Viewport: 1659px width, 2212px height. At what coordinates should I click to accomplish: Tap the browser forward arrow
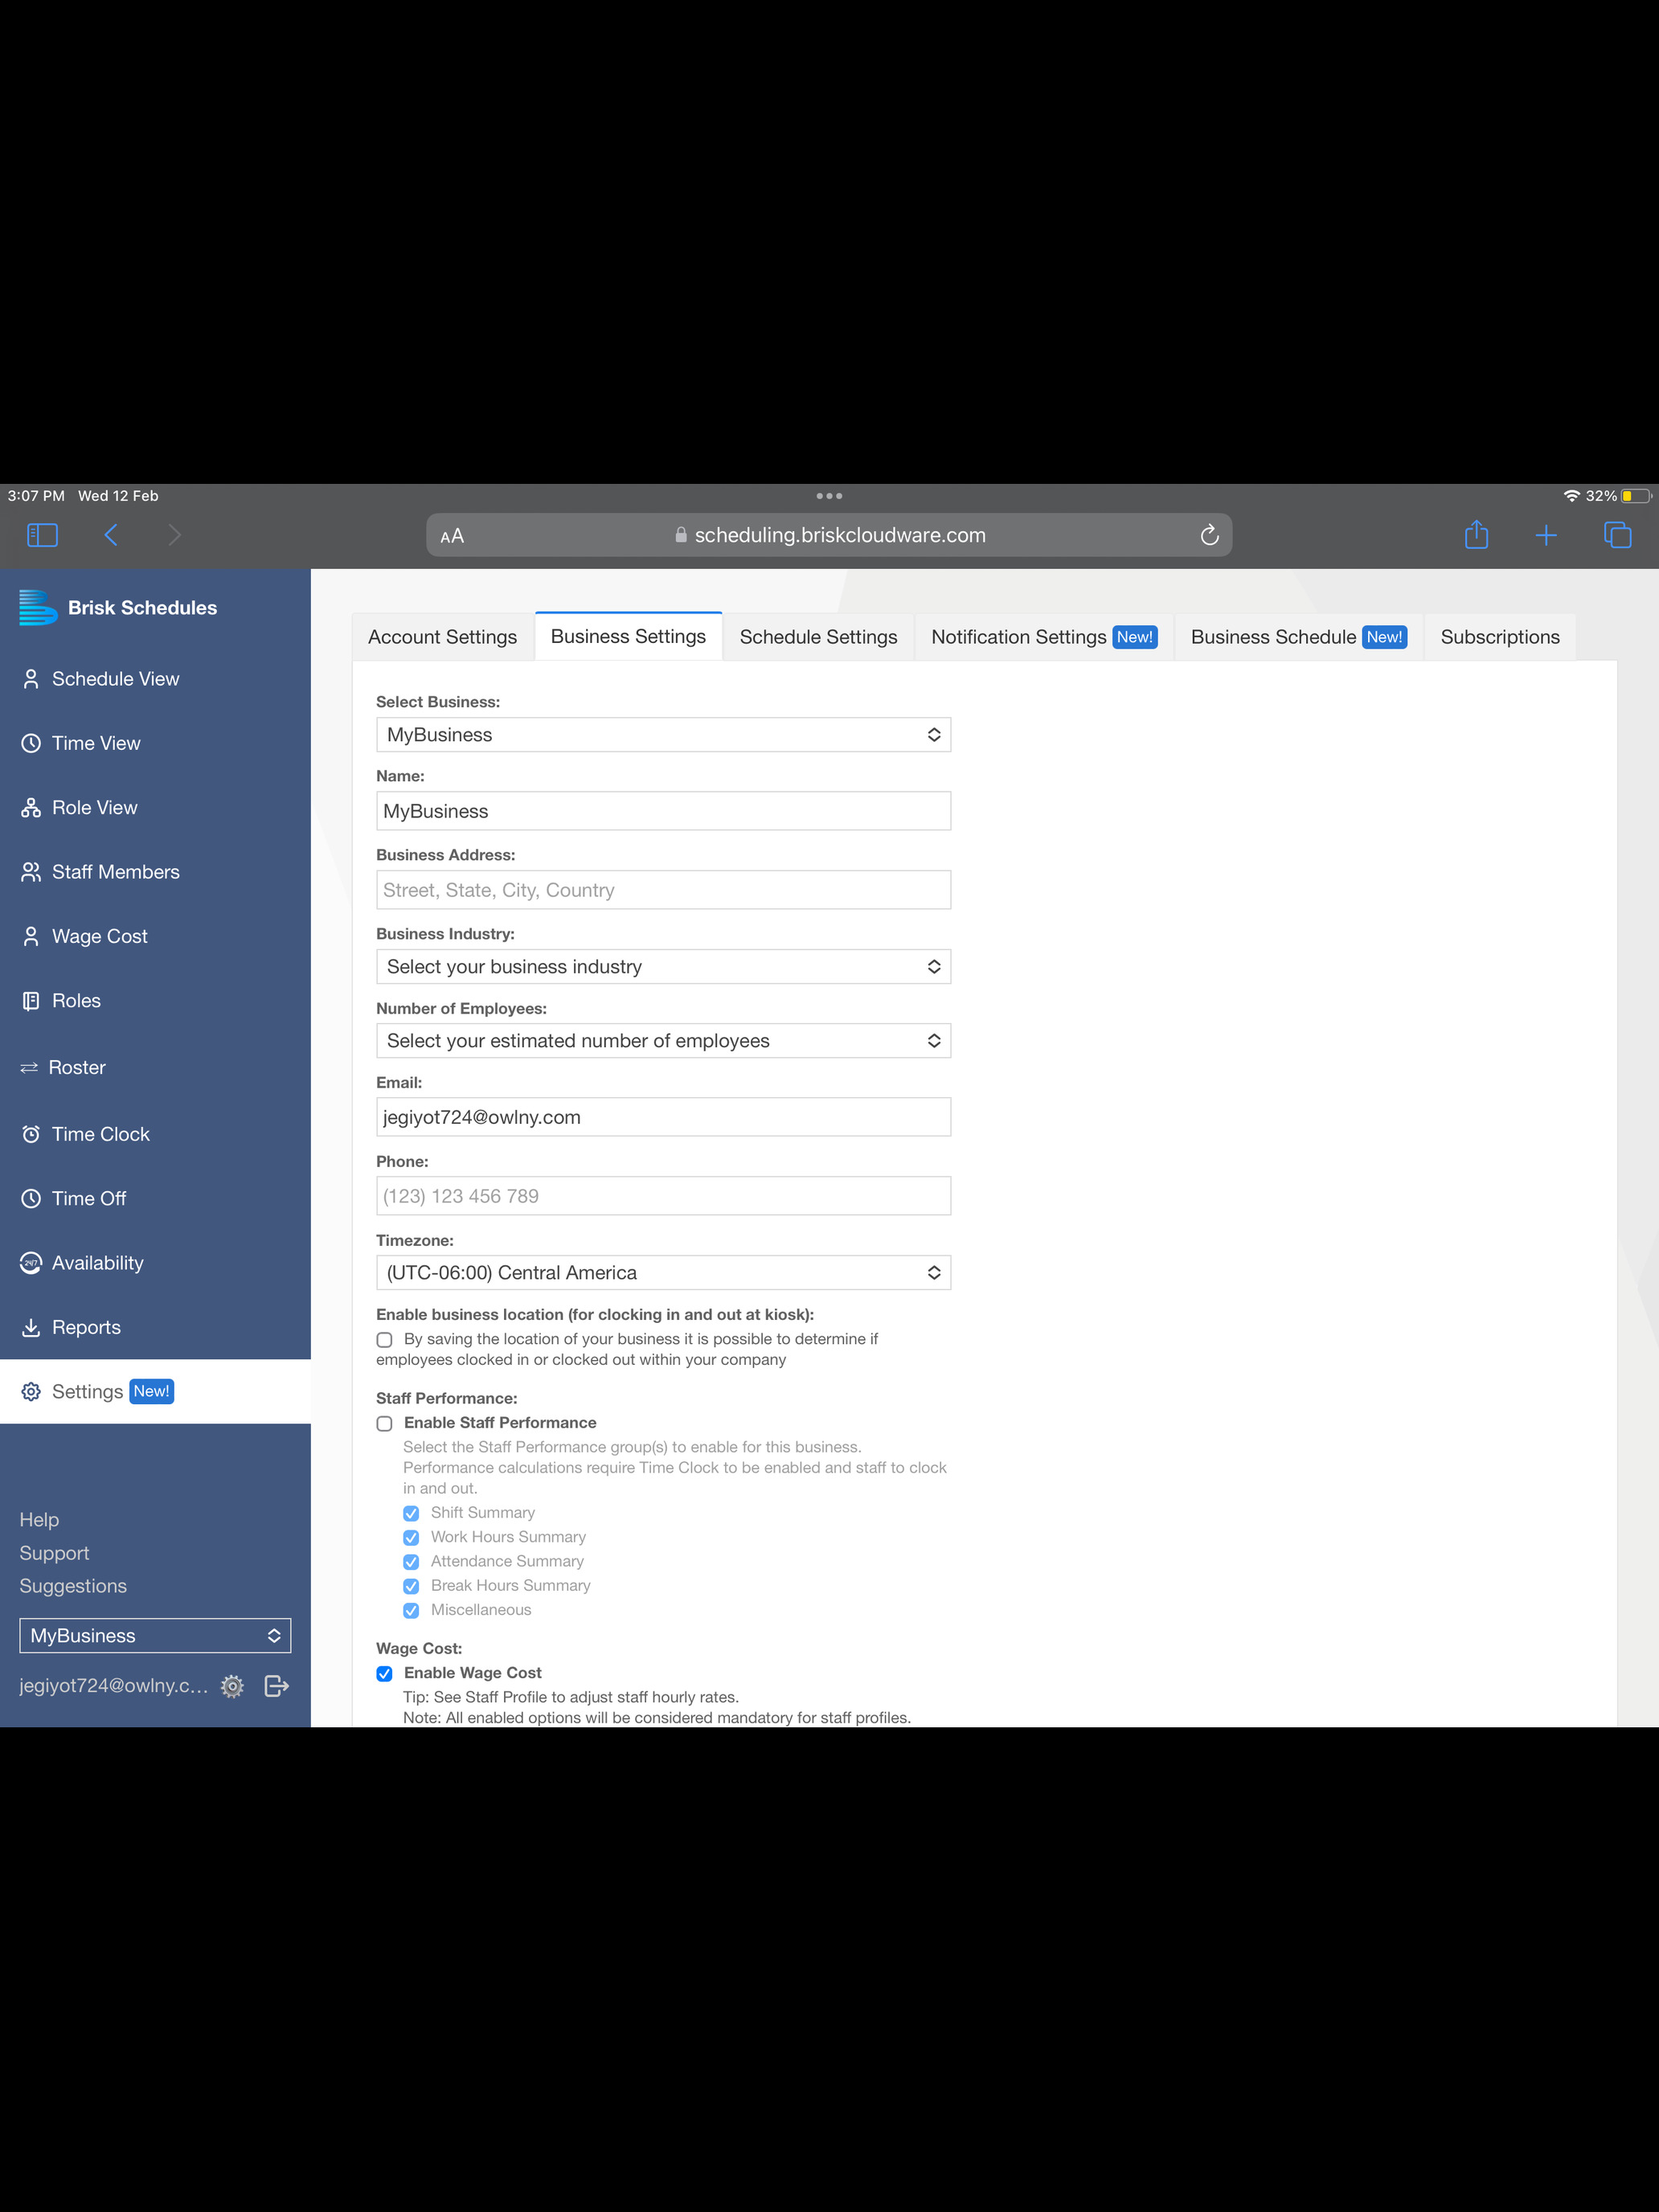[174, 535]
